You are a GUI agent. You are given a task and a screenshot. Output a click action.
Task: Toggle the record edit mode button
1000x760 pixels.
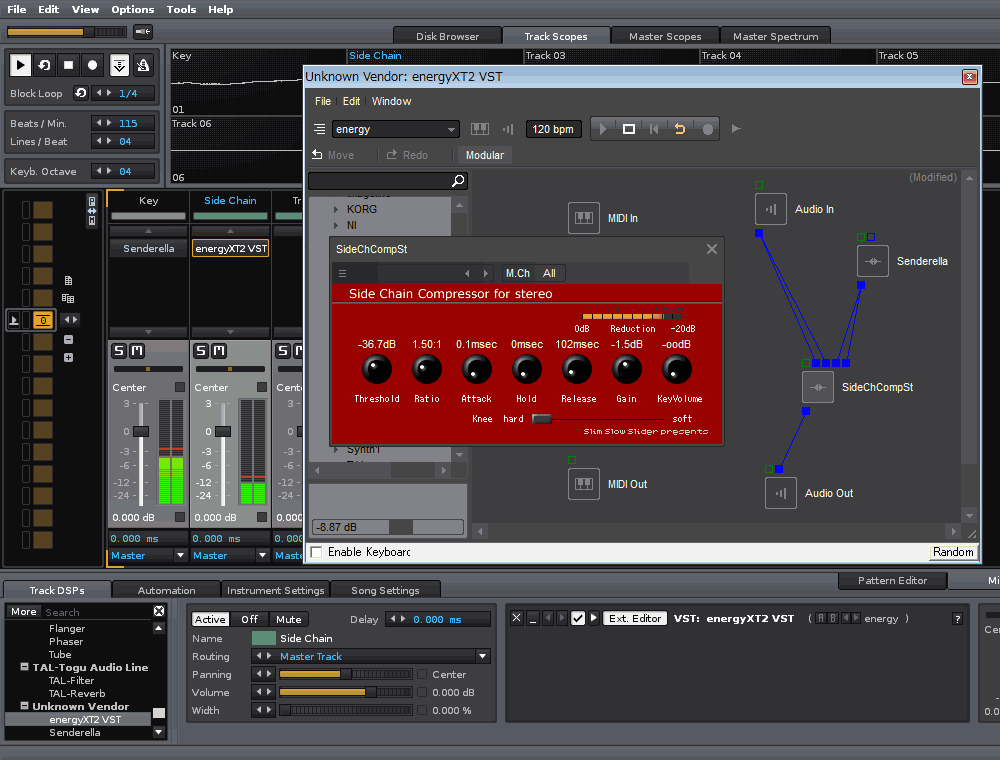coord(92,65)
